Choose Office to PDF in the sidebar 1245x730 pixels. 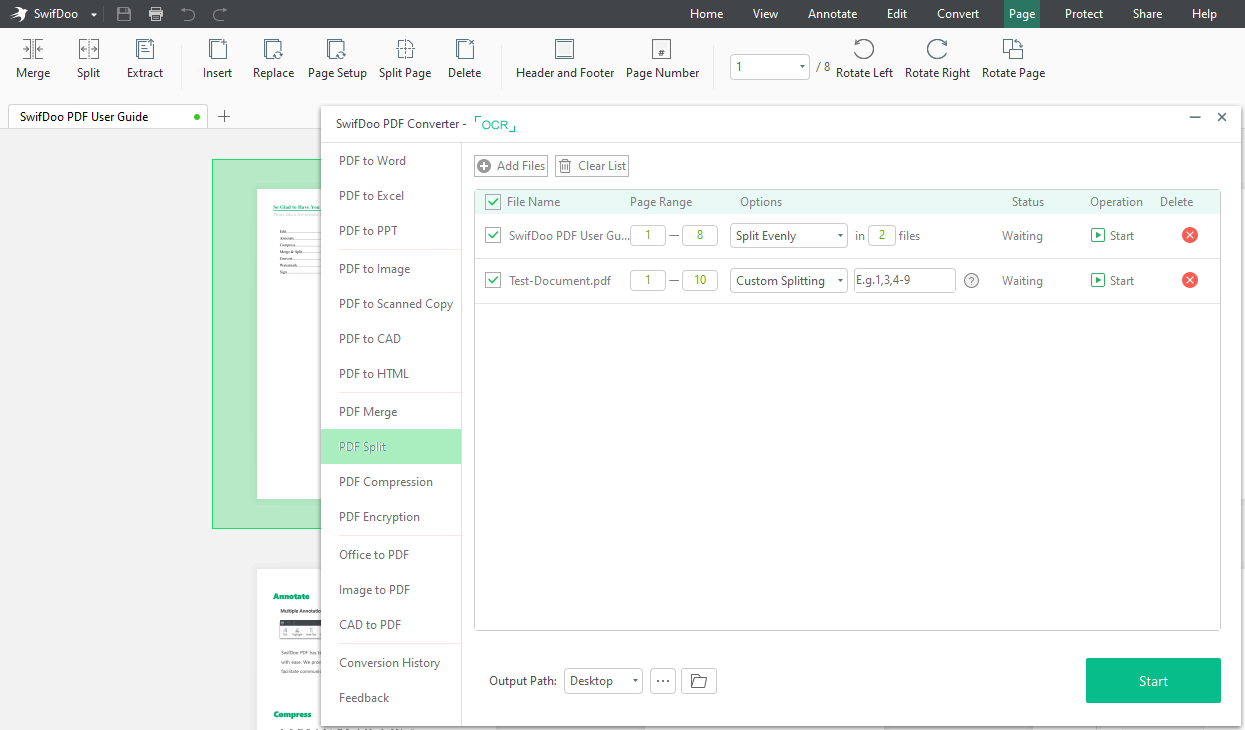pyautogui.click(x=391, y=555)
